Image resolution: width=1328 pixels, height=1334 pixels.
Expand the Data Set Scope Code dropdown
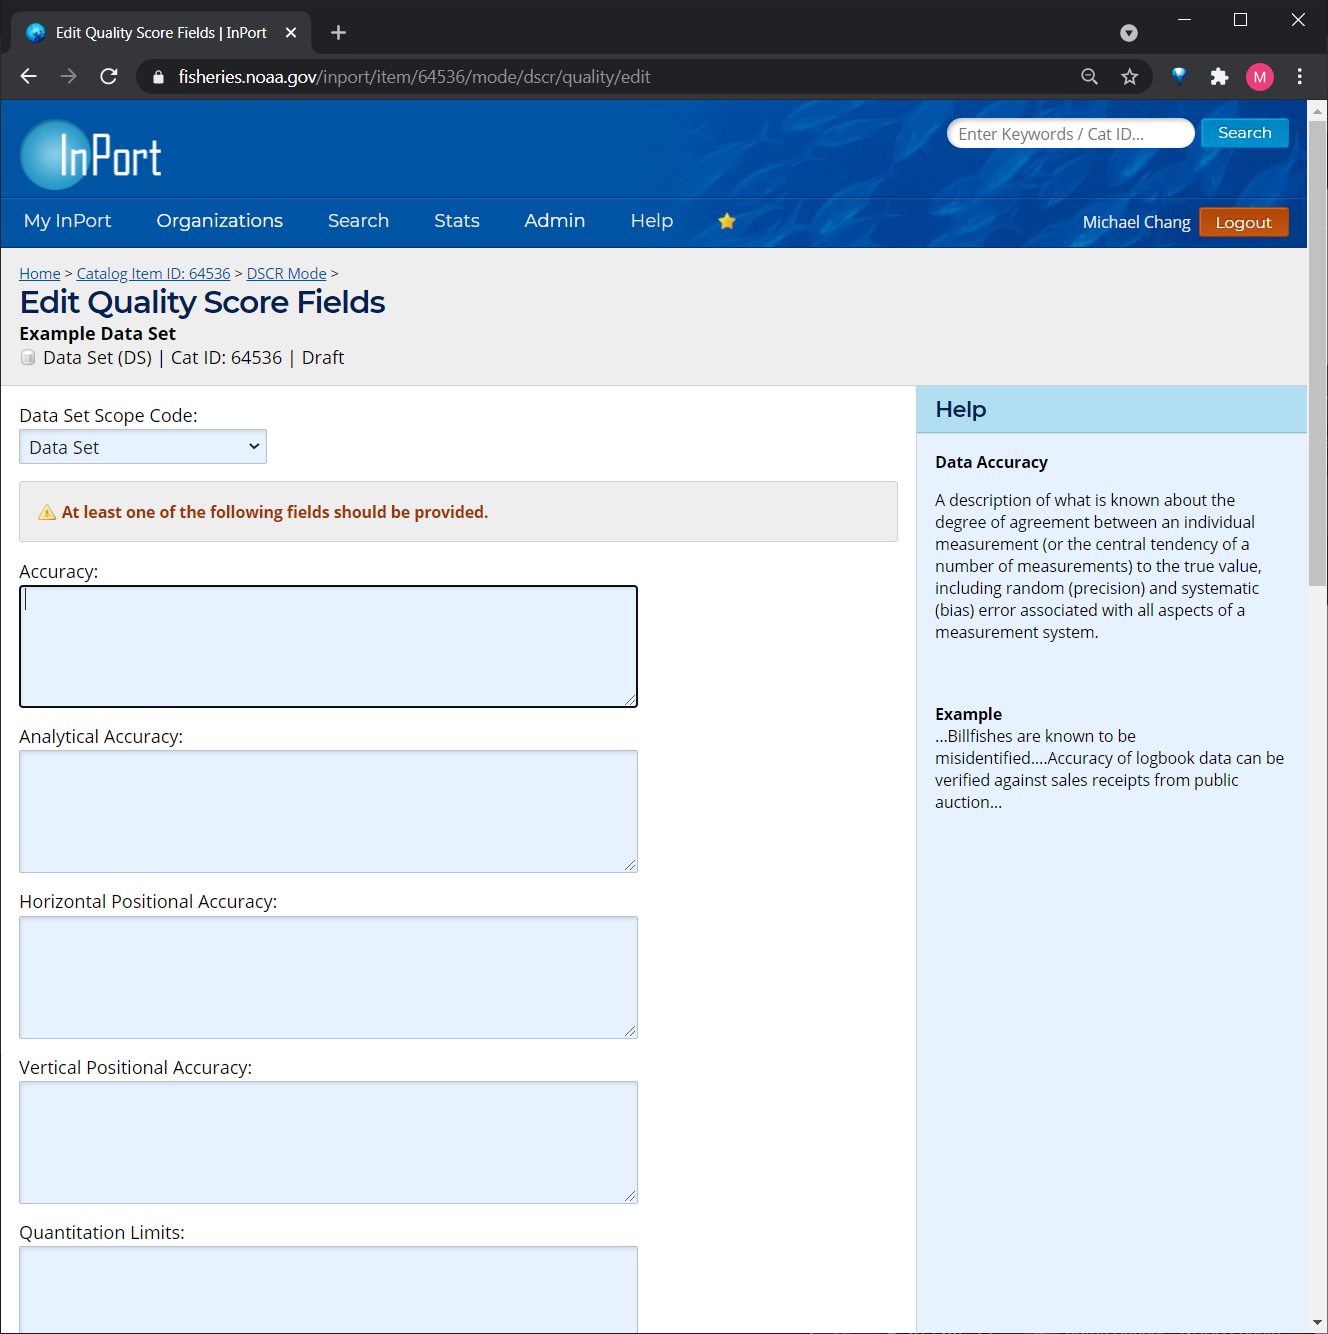tap(143, 447)
